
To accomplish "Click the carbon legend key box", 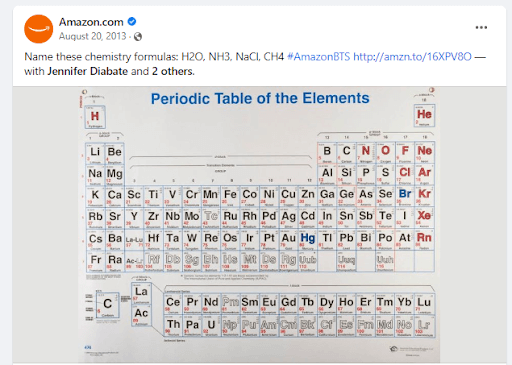I will [x=107, y=305].
